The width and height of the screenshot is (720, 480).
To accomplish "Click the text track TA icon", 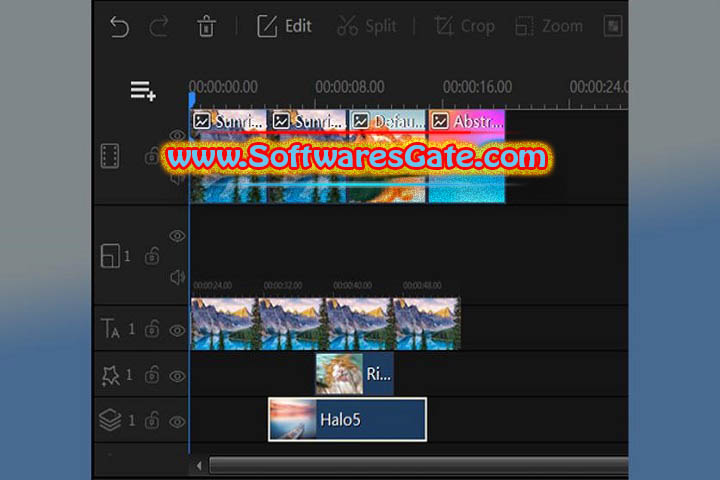I will pyautogui.click(x=110, y=329).
